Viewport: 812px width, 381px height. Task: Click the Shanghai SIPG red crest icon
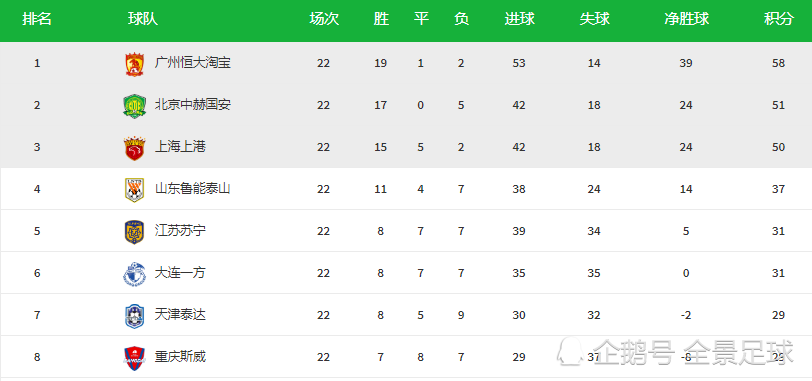pyautogui.click(x=134, y=148)
